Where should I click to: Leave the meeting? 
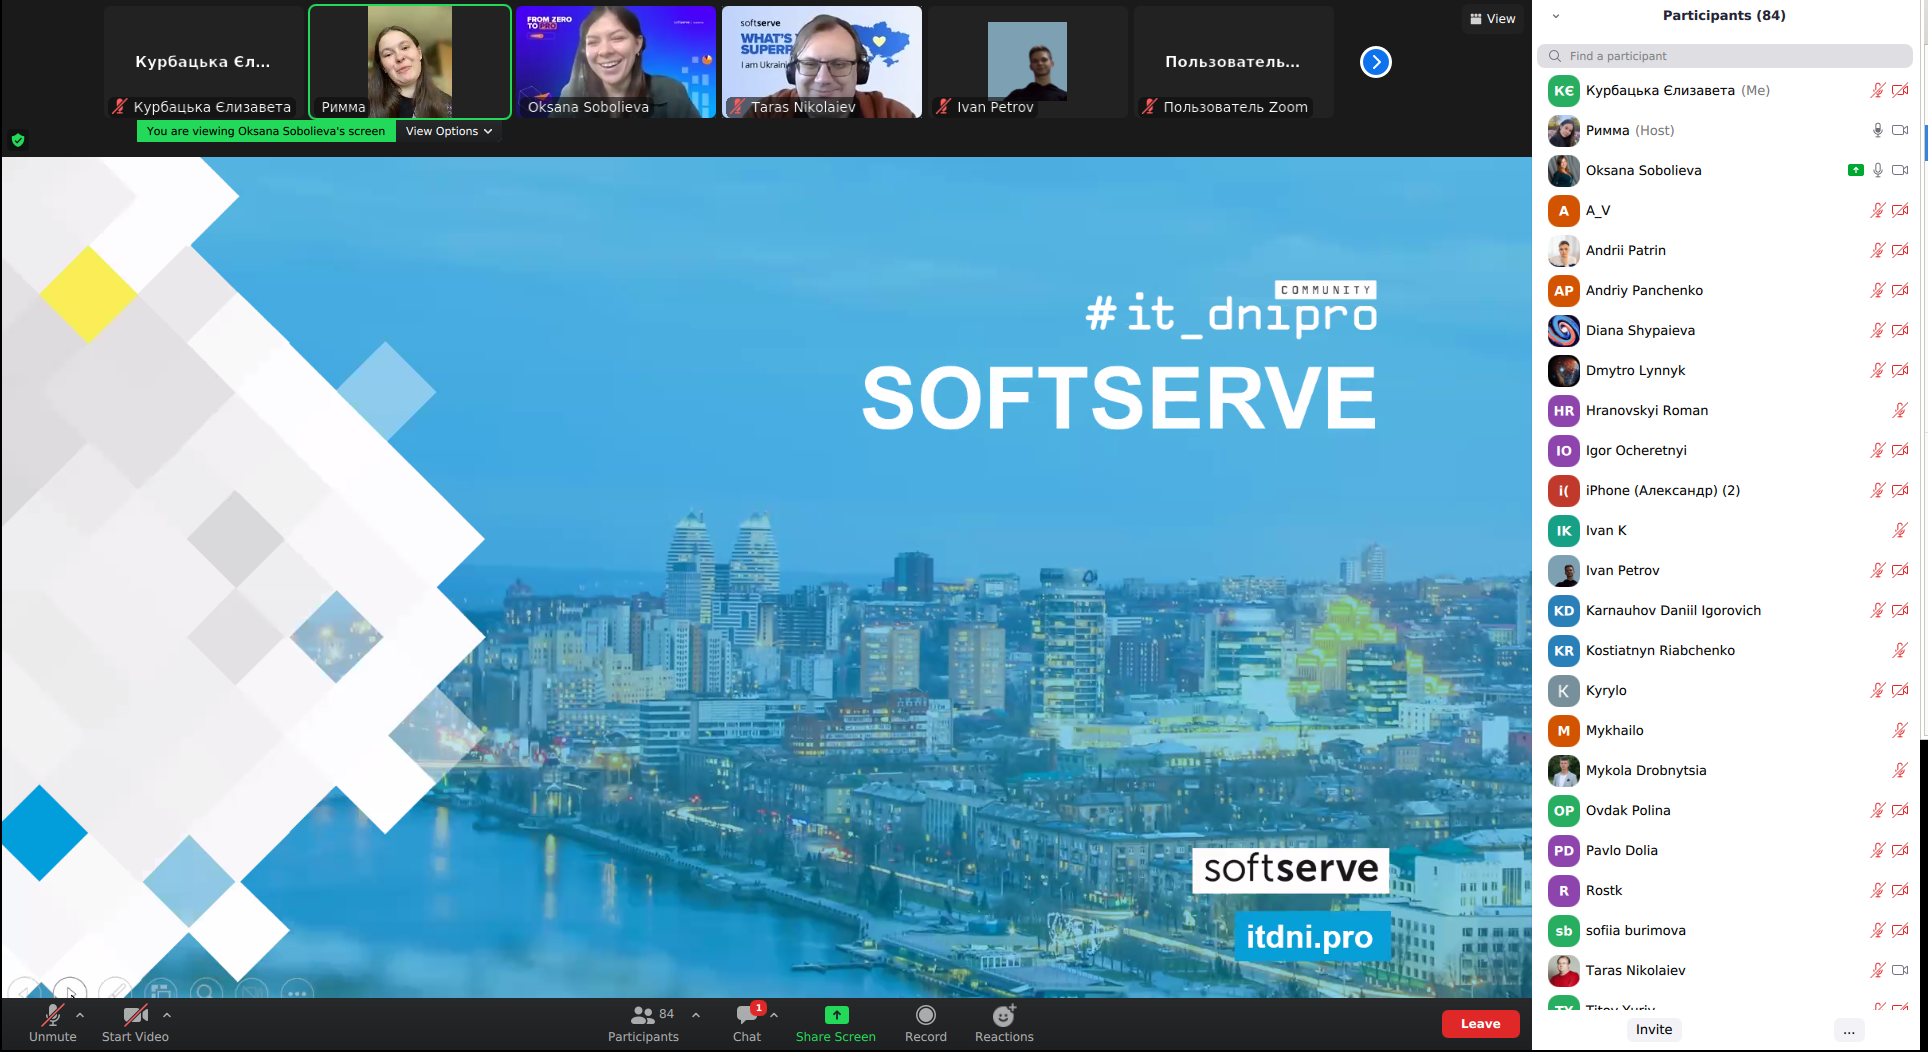point(1480,1024)
